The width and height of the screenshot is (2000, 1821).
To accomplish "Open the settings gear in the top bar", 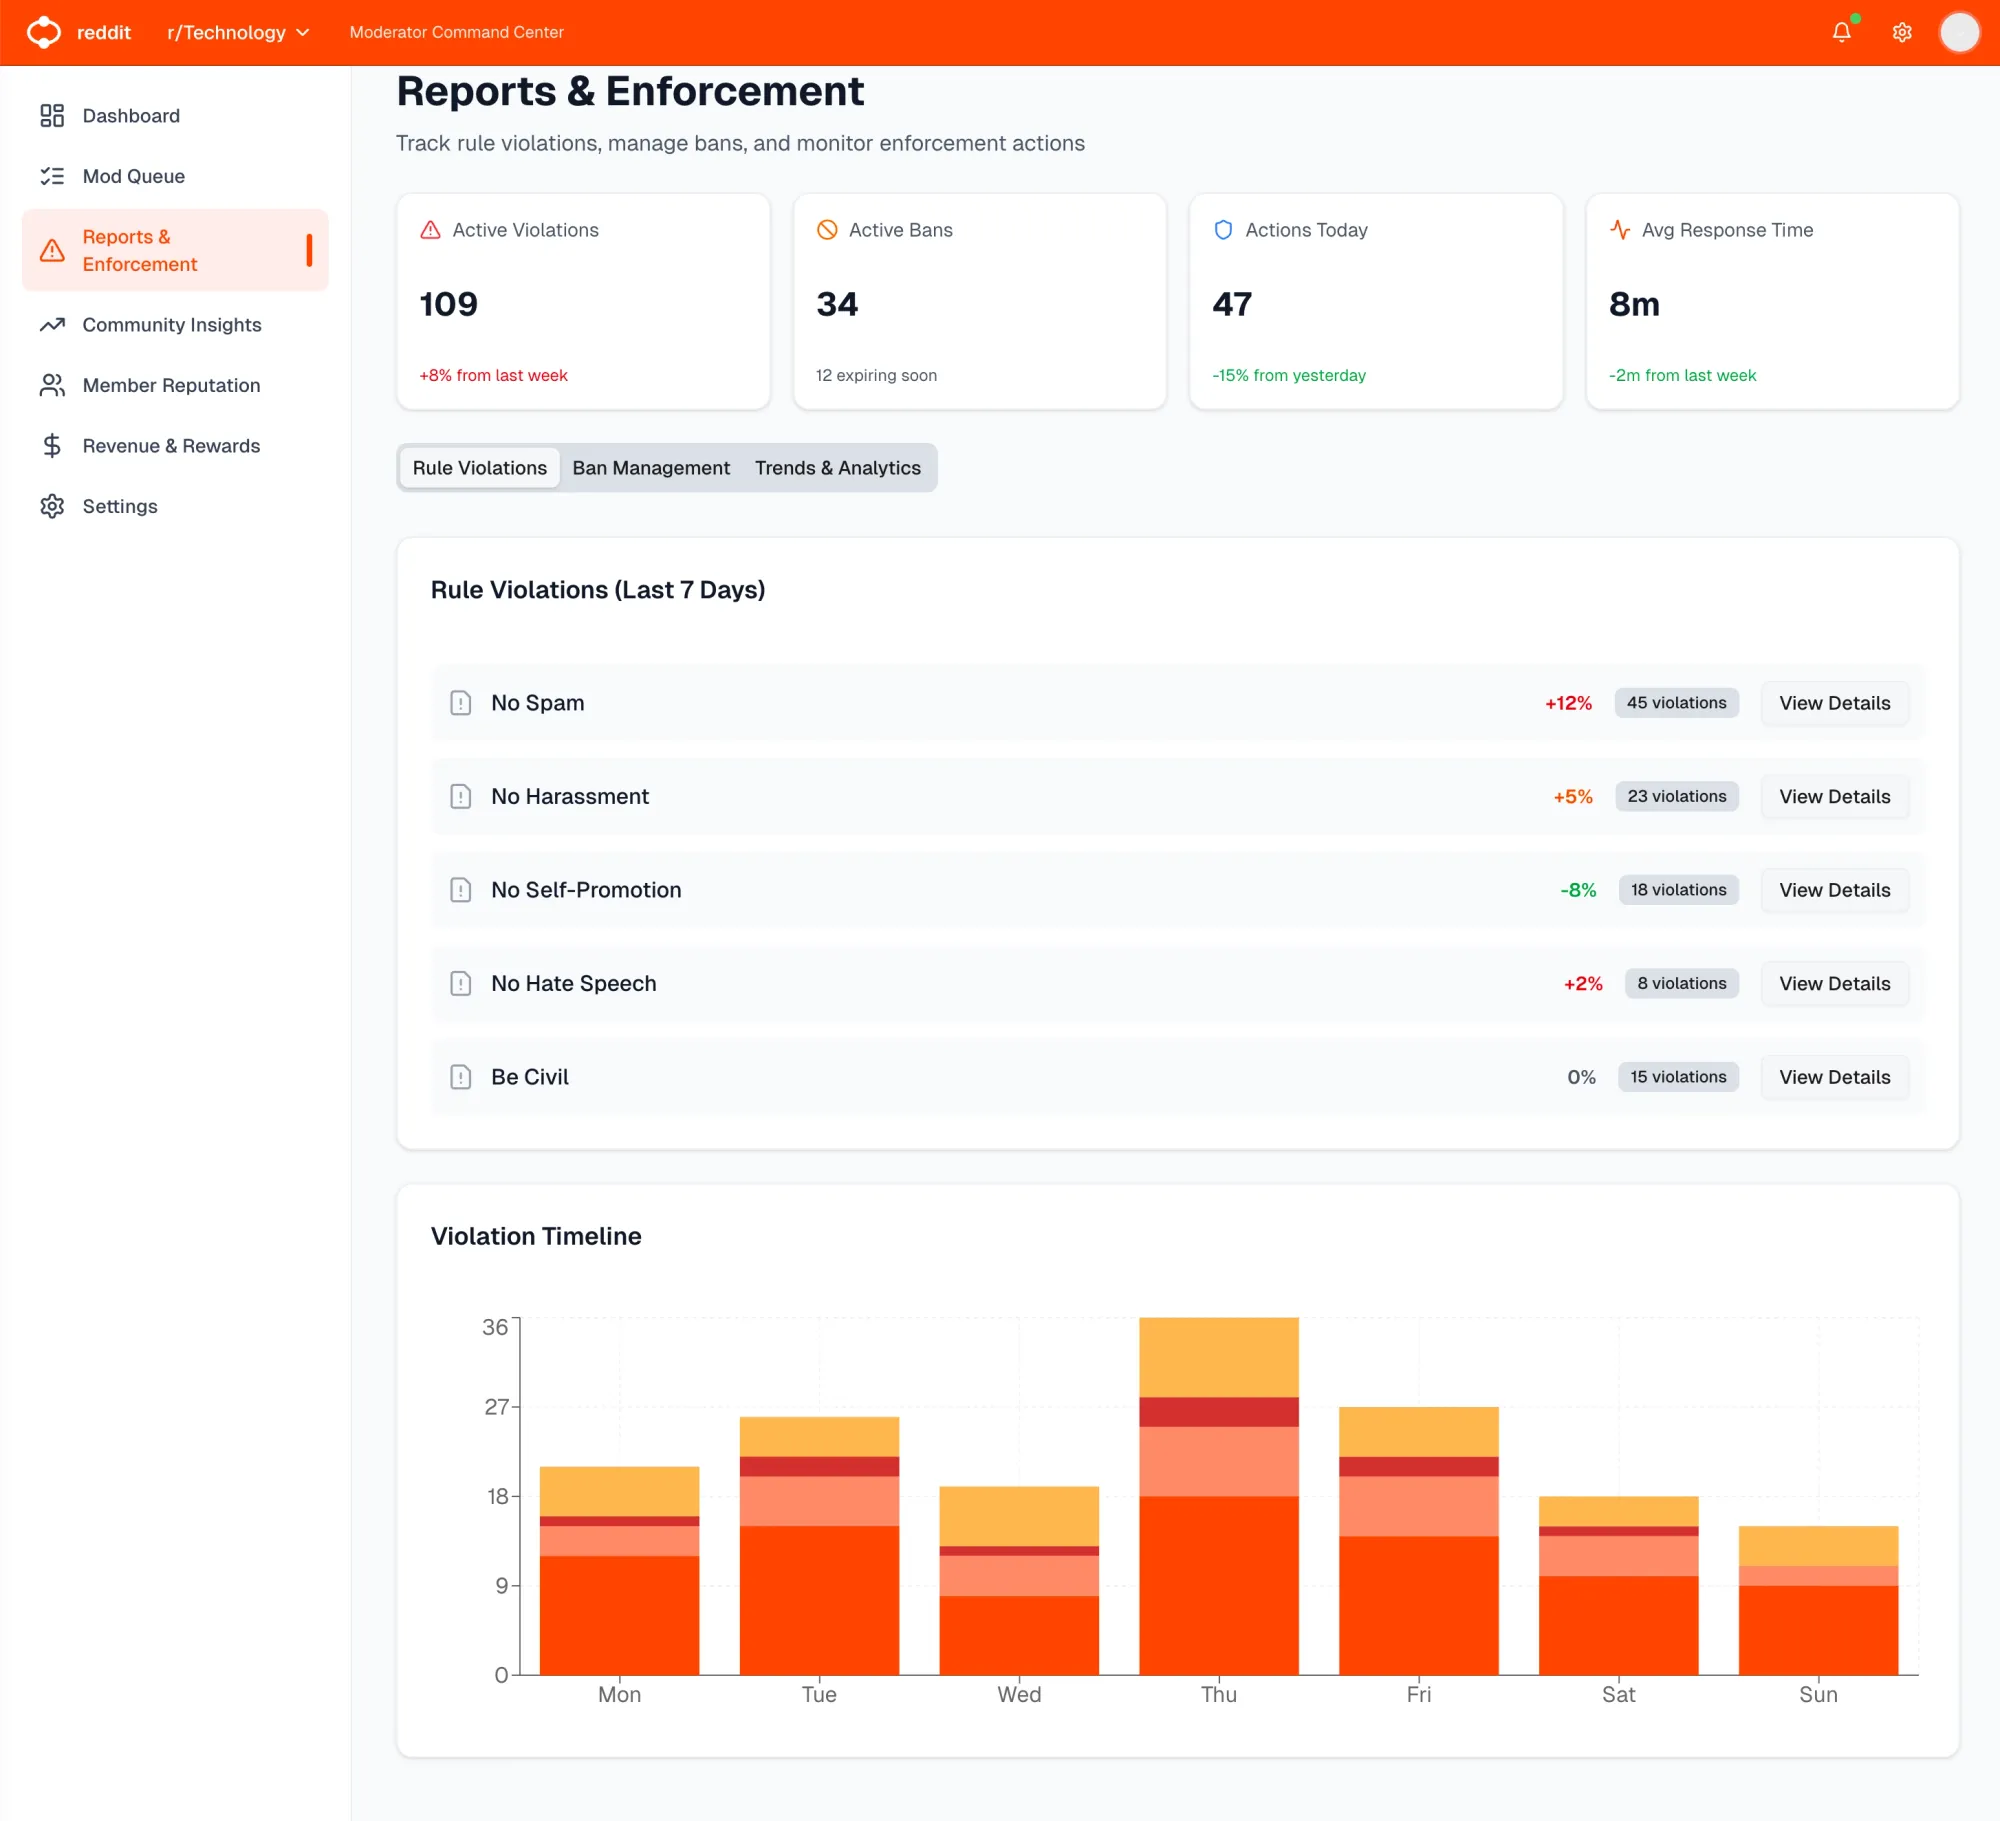I will (x=1901, y=31).
